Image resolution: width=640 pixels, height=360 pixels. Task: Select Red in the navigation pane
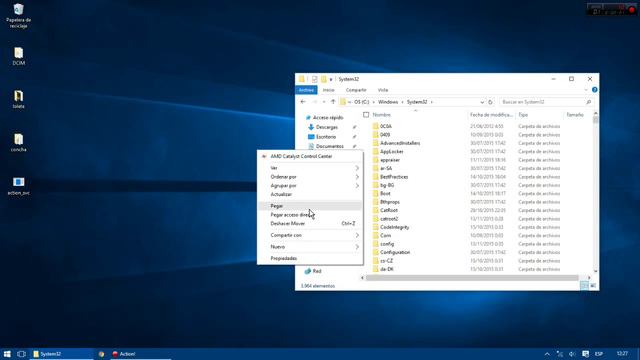(317, 271)
